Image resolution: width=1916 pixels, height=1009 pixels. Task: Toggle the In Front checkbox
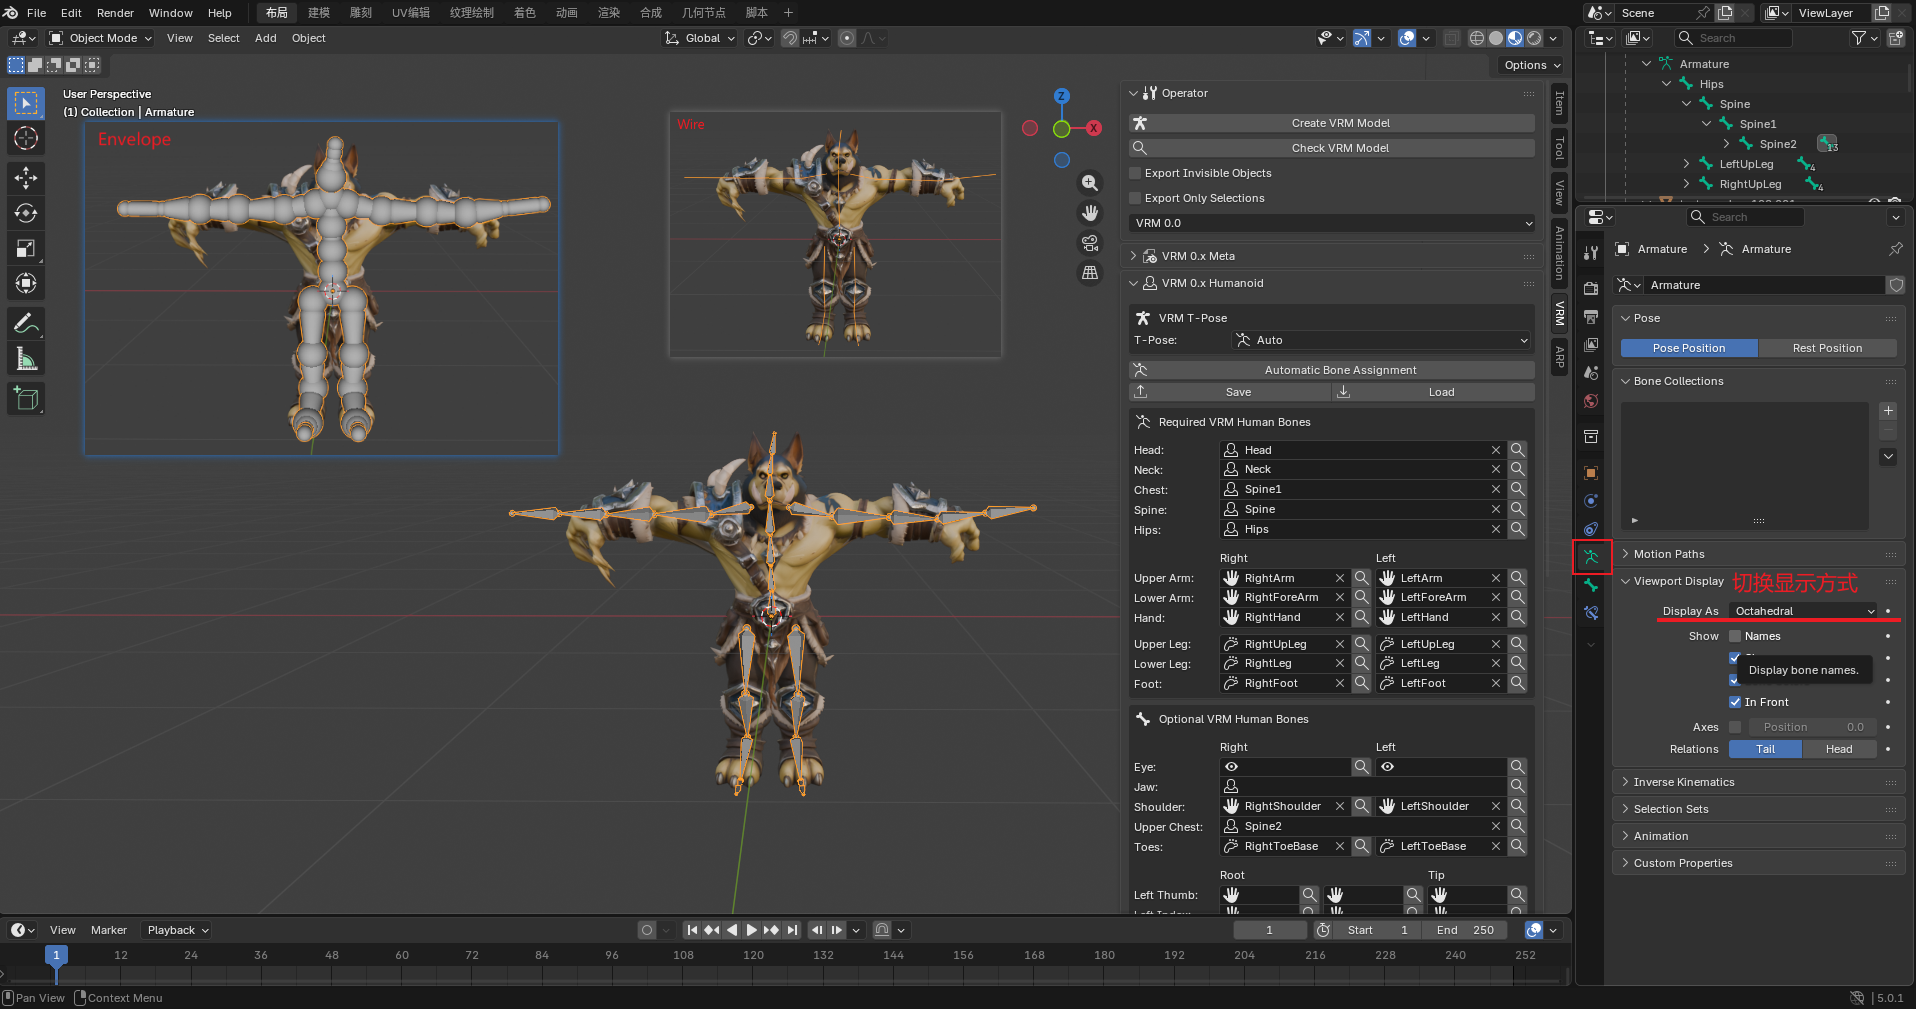1735,702
